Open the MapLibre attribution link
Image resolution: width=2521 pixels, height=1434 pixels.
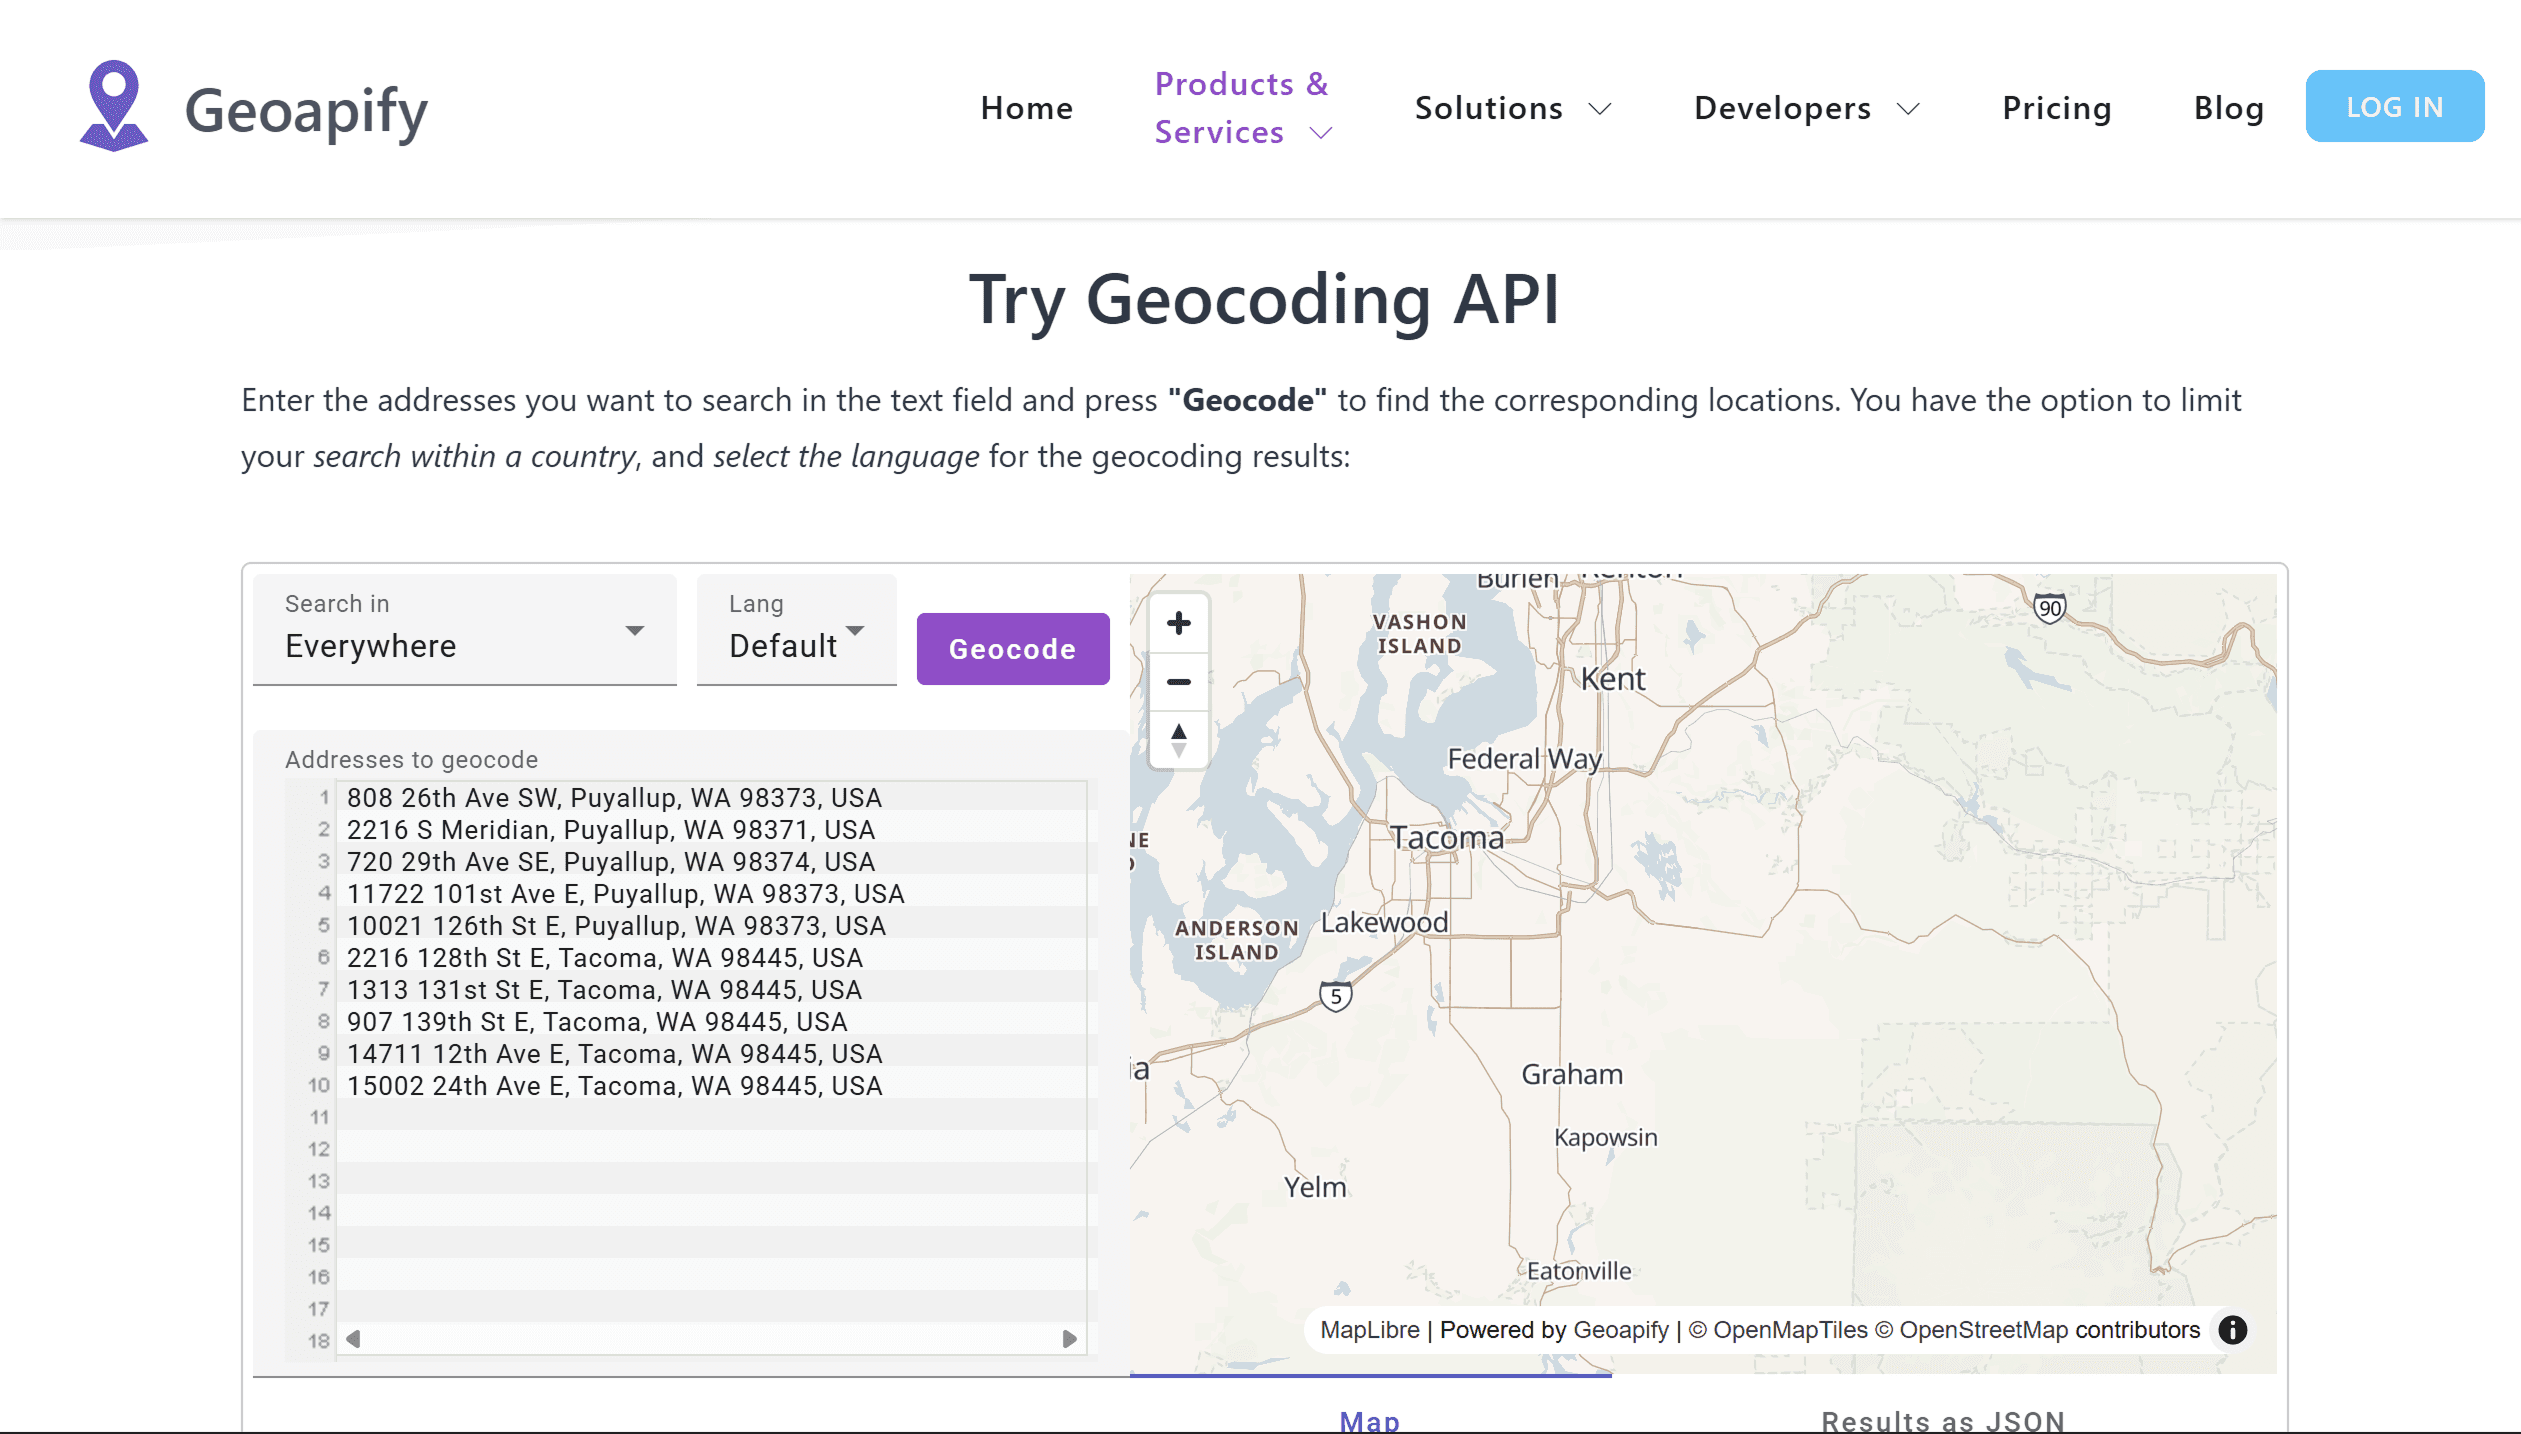coord(1370,1330)
